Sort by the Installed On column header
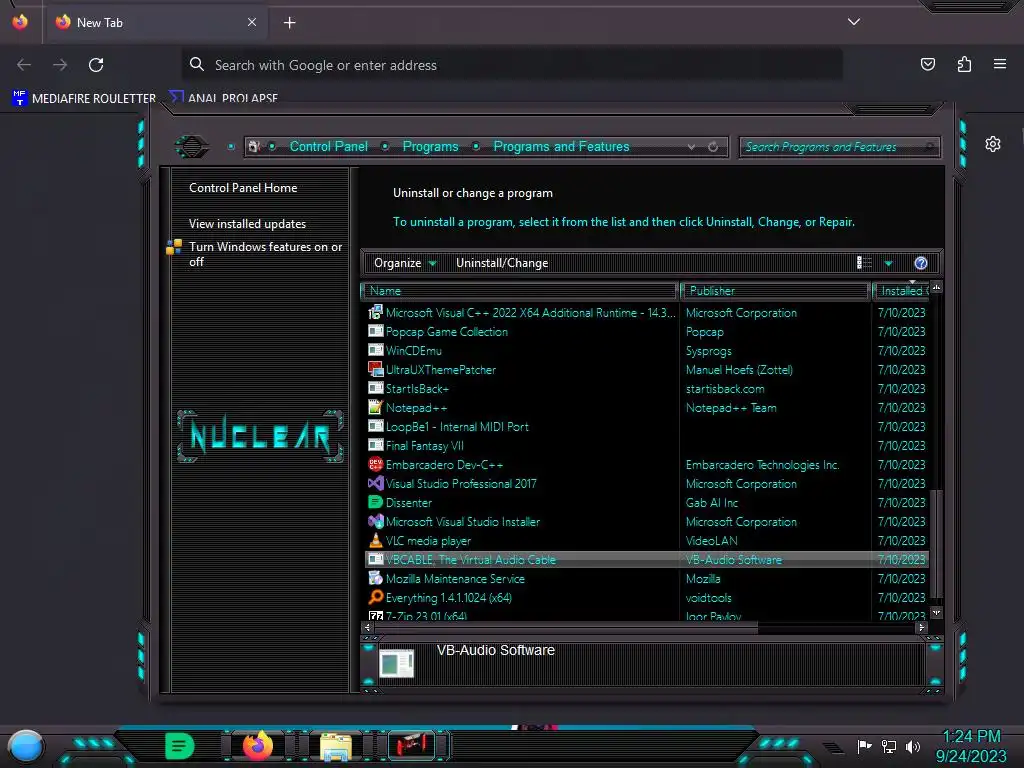Screen dimensions: 1024x768 pyautogui.click(x=901, y=291)
